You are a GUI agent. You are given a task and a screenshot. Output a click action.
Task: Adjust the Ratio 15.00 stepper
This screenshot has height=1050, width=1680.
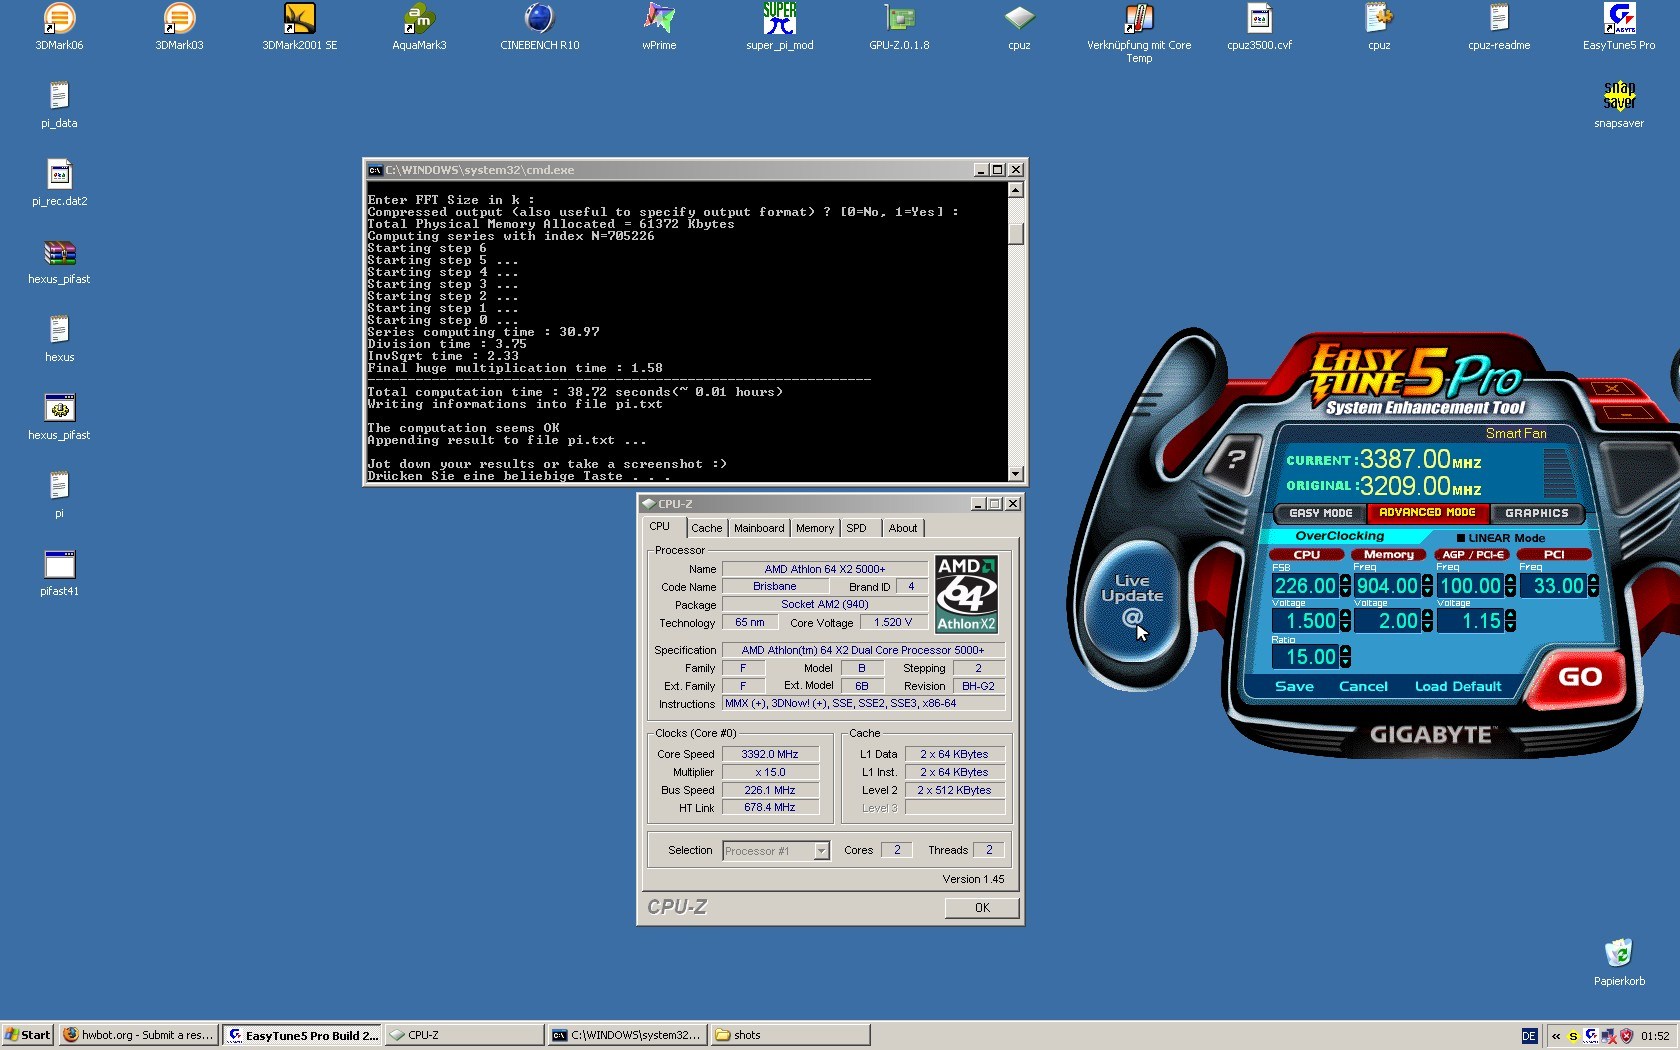click(1346, 657)
